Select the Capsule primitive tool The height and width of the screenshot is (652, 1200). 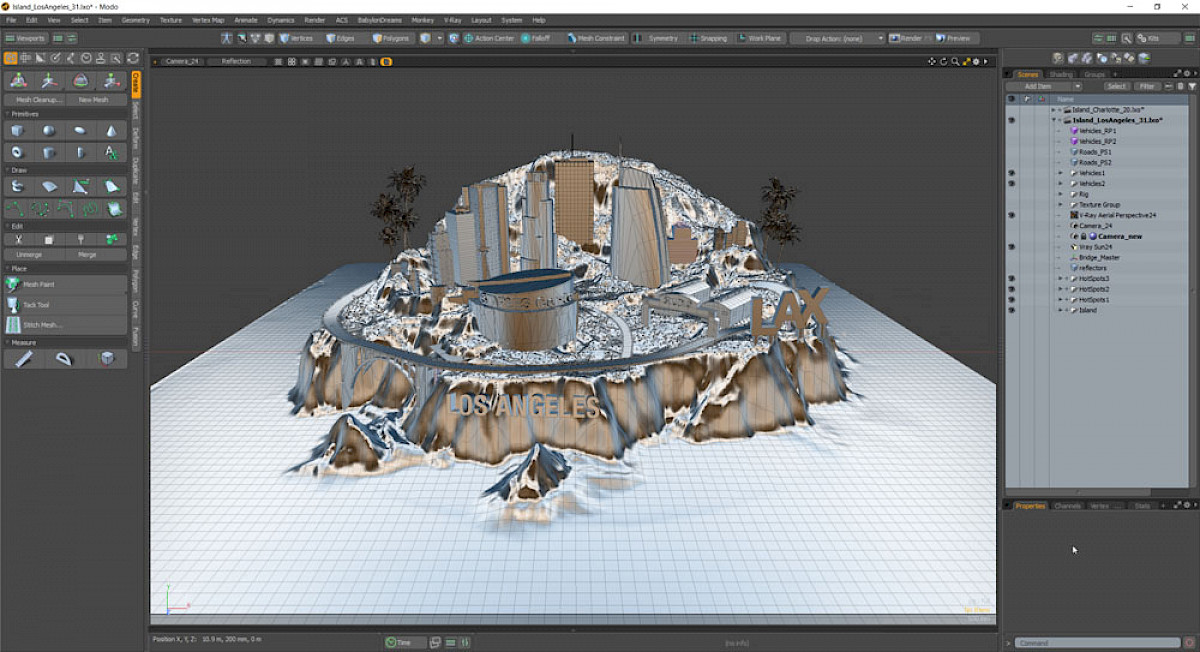[80, 152]
